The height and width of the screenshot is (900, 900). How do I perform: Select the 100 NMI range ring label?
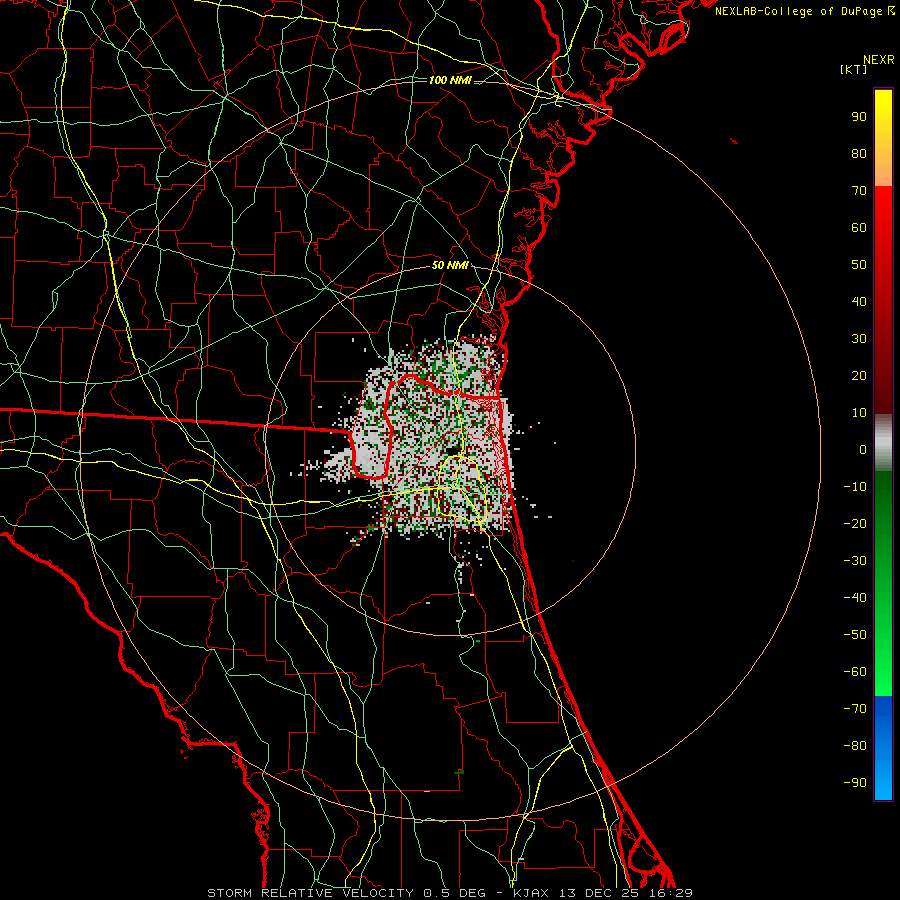[450, 80]
